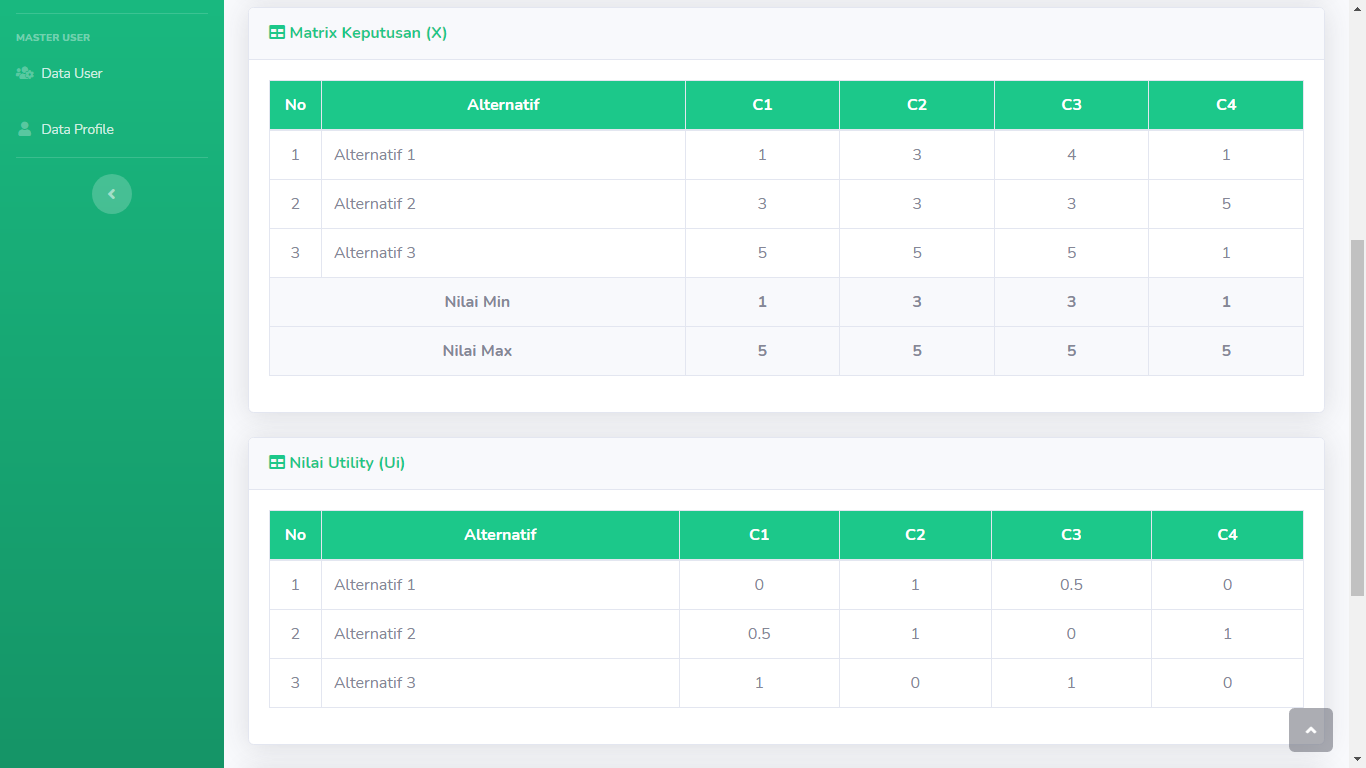Click C1 value 5 for Alternatif 3 in Matrix
Image resolution: width=1366 pixels, height=768 pixels.
762,253
